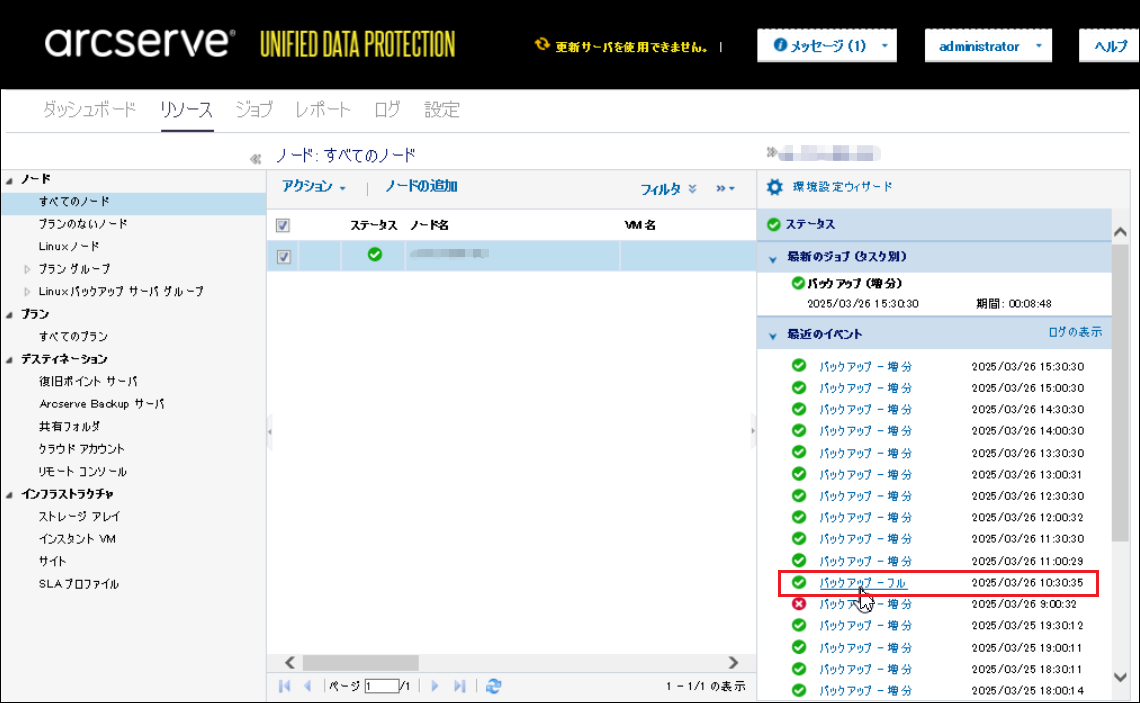
Task: Open the 環境設定ウィザード link
Action: tap(842, 187)
